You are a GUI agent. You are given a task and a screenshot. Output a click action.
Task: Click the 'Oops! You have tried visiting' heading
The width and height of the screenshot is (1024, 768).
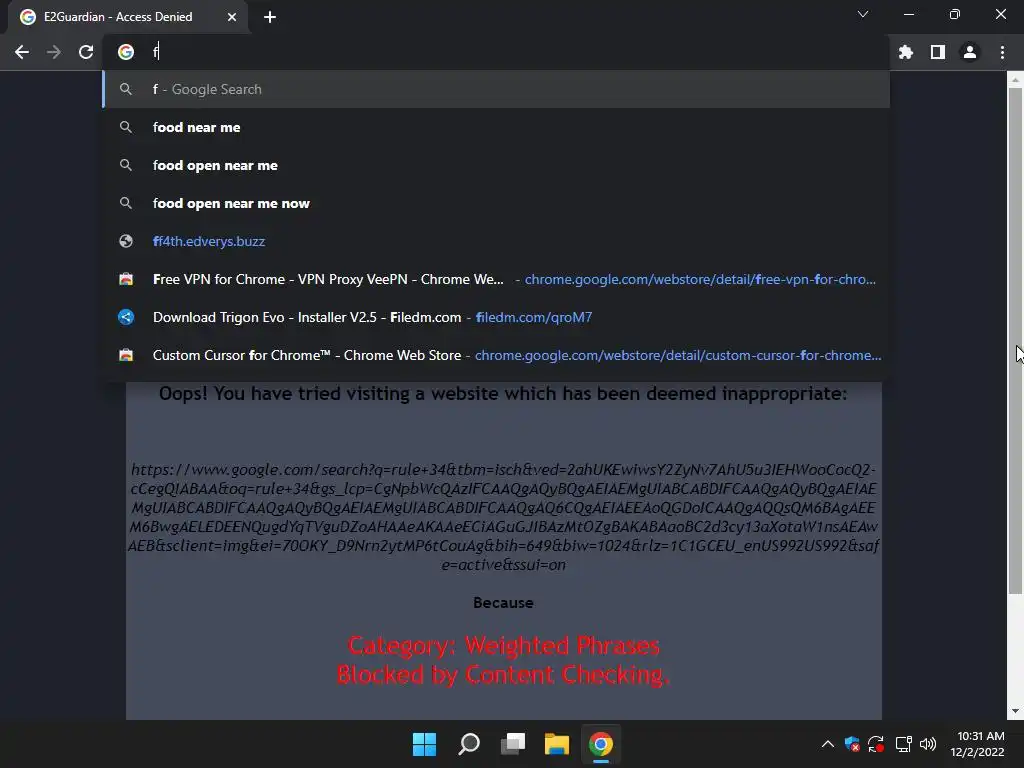click(x=503, y=394)
